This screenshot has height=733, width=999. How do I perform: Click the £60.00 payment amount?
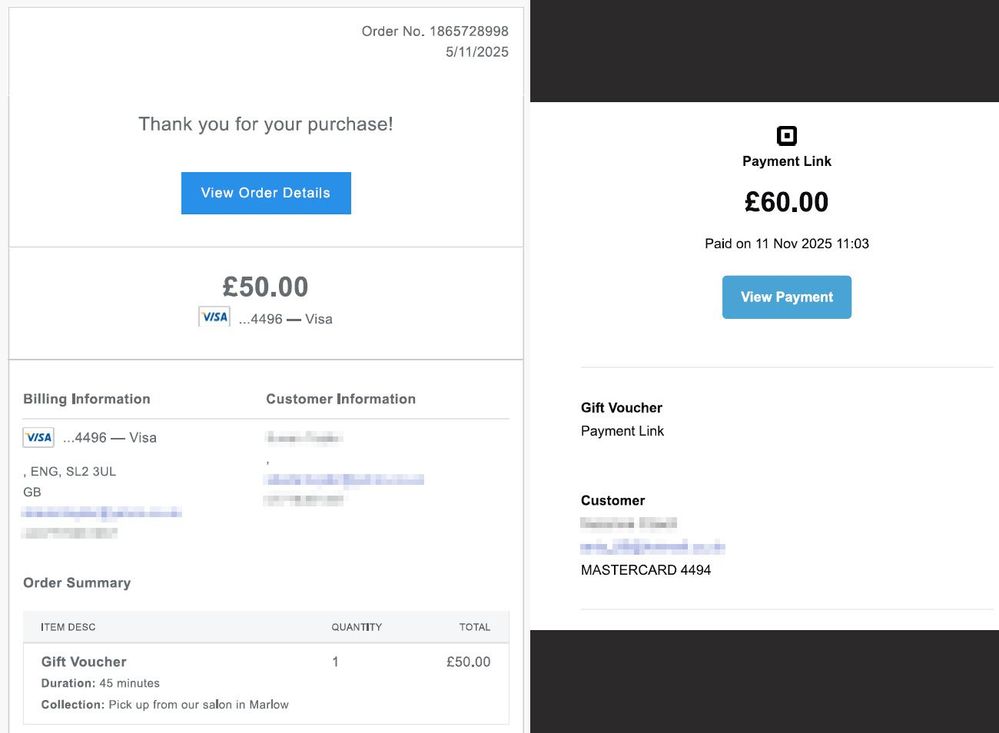tap(786, 202)
